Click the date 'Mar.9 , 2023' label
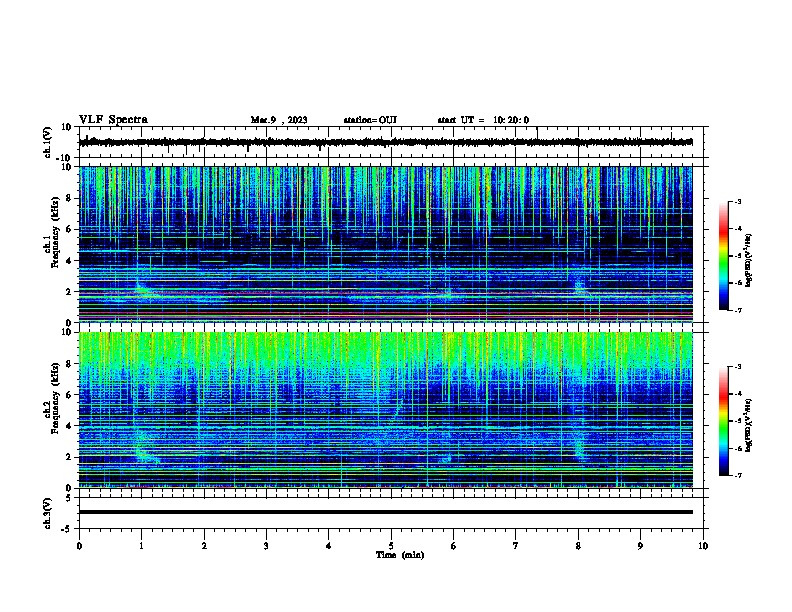The width and height of the screenshot is (792, 612). [279, 120]
